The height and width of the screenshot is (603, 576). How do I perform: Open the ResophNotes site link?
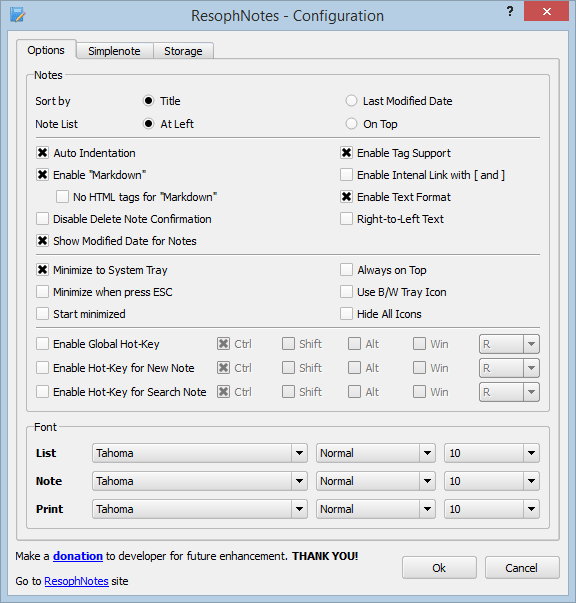[x=76, y=581]
